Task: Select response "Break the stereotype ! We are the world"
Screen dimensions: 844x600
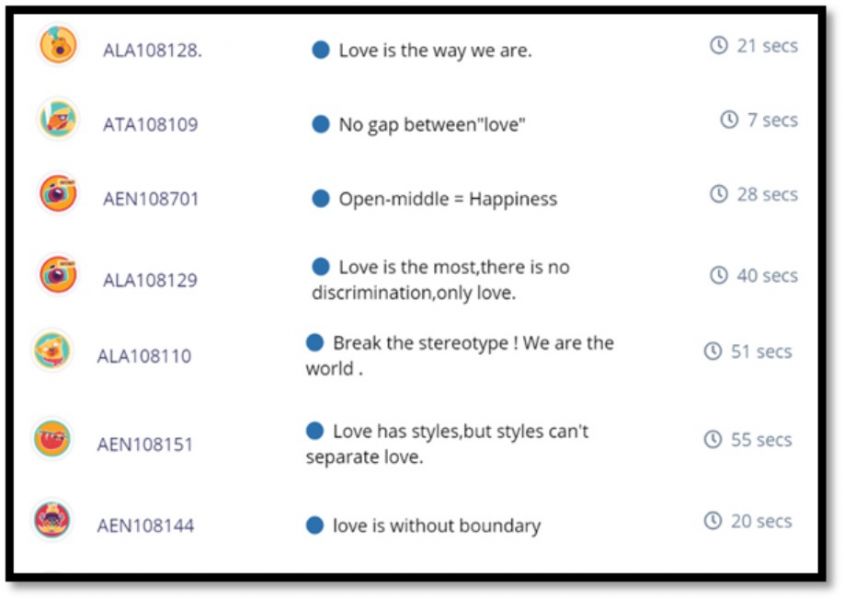Action: point(460,355)
